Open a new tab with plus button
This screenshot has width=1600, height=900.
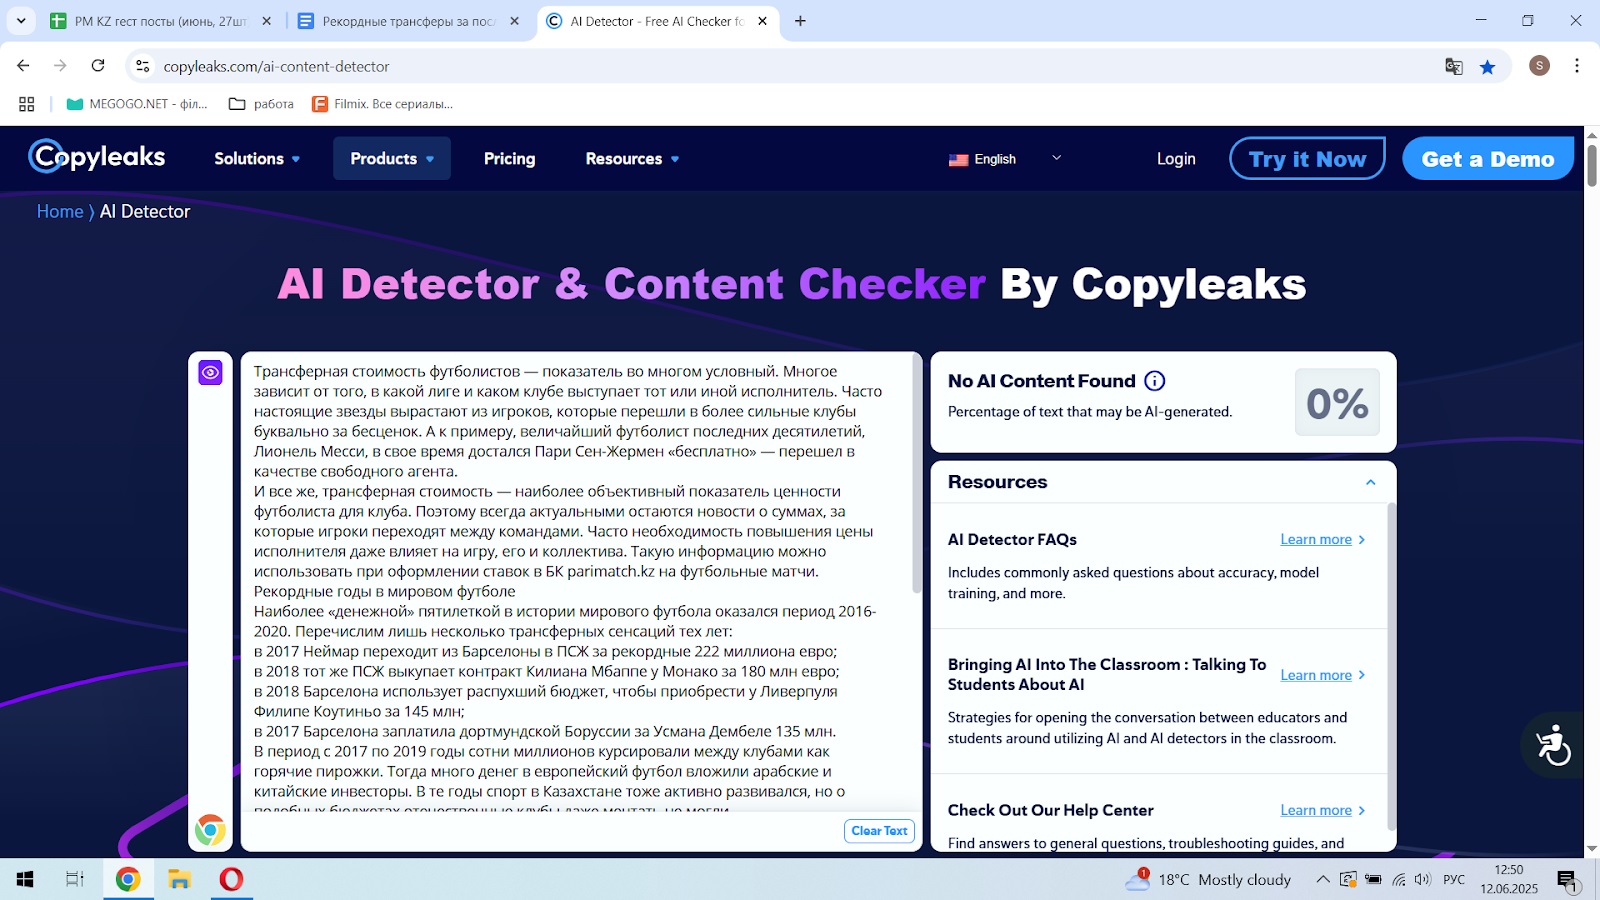800,21
